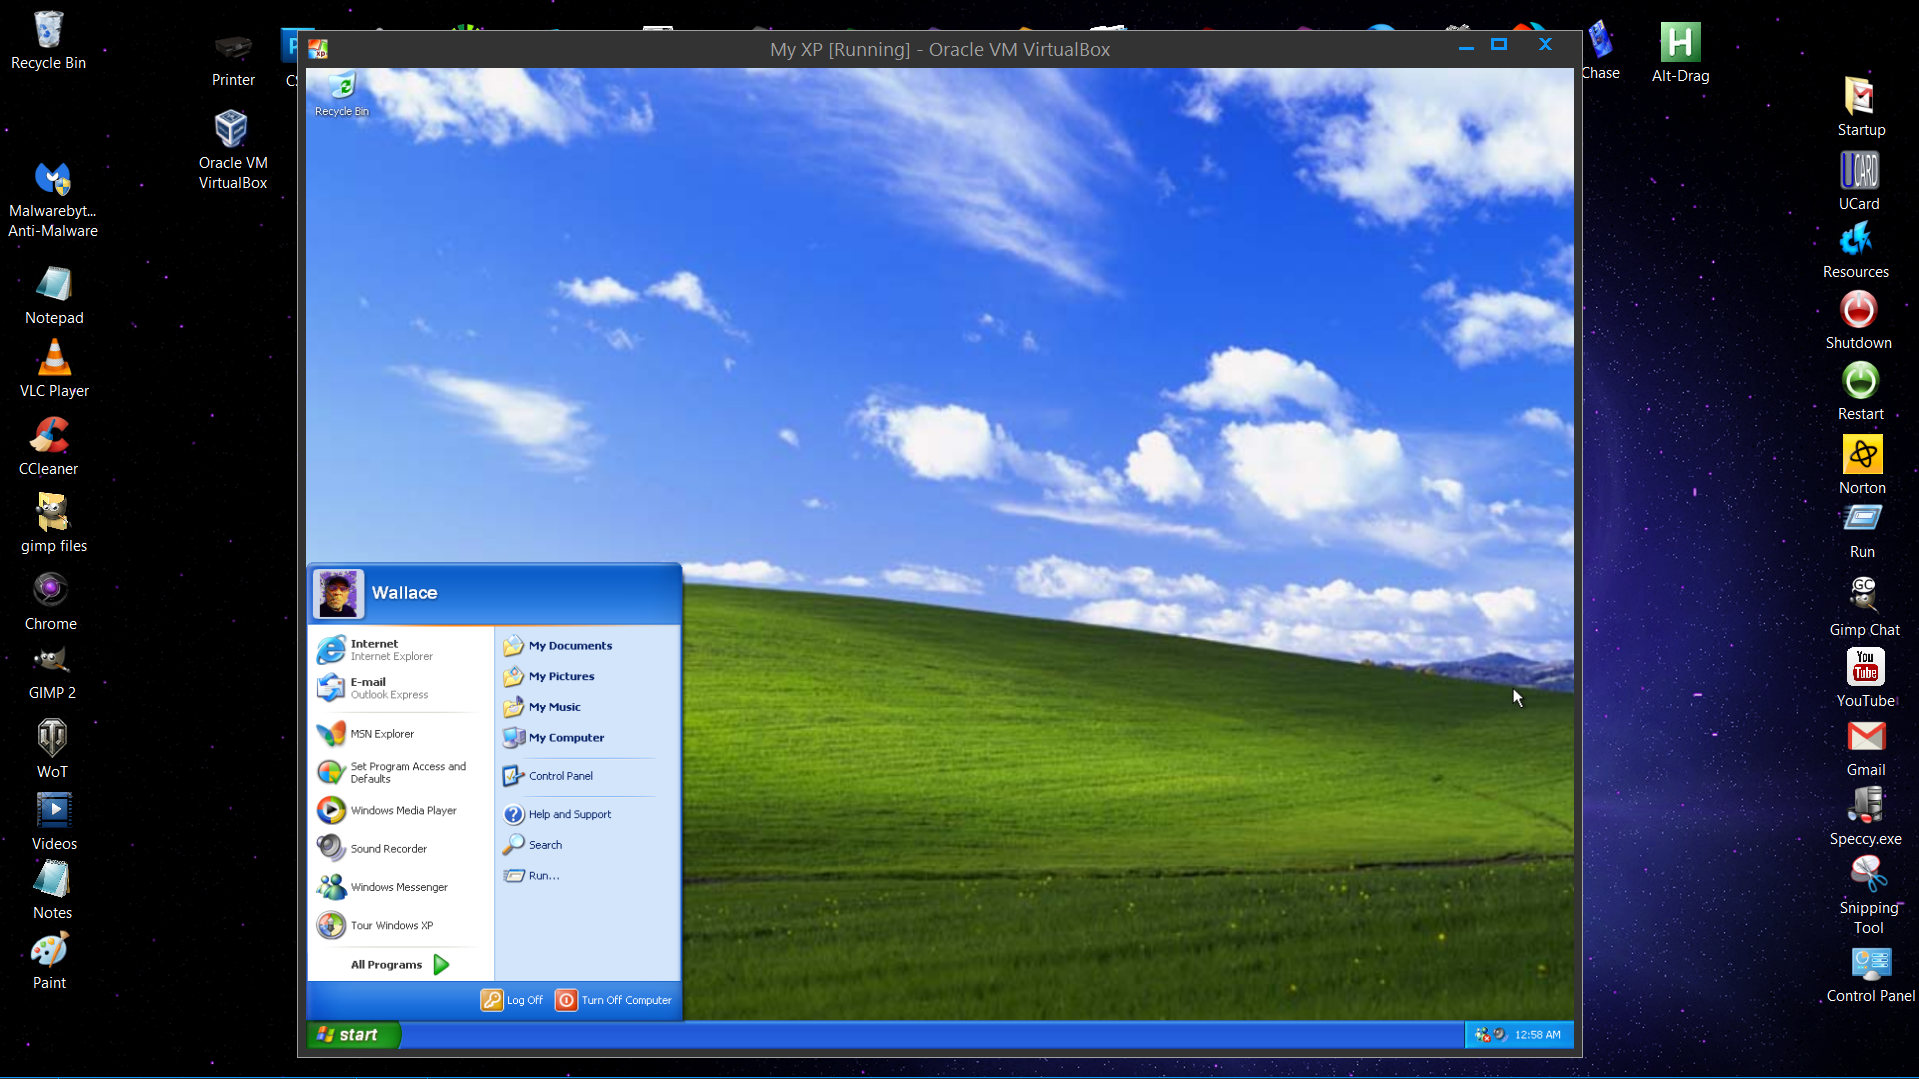Select the host desktop Control Panel icon

click(1871, 976)
